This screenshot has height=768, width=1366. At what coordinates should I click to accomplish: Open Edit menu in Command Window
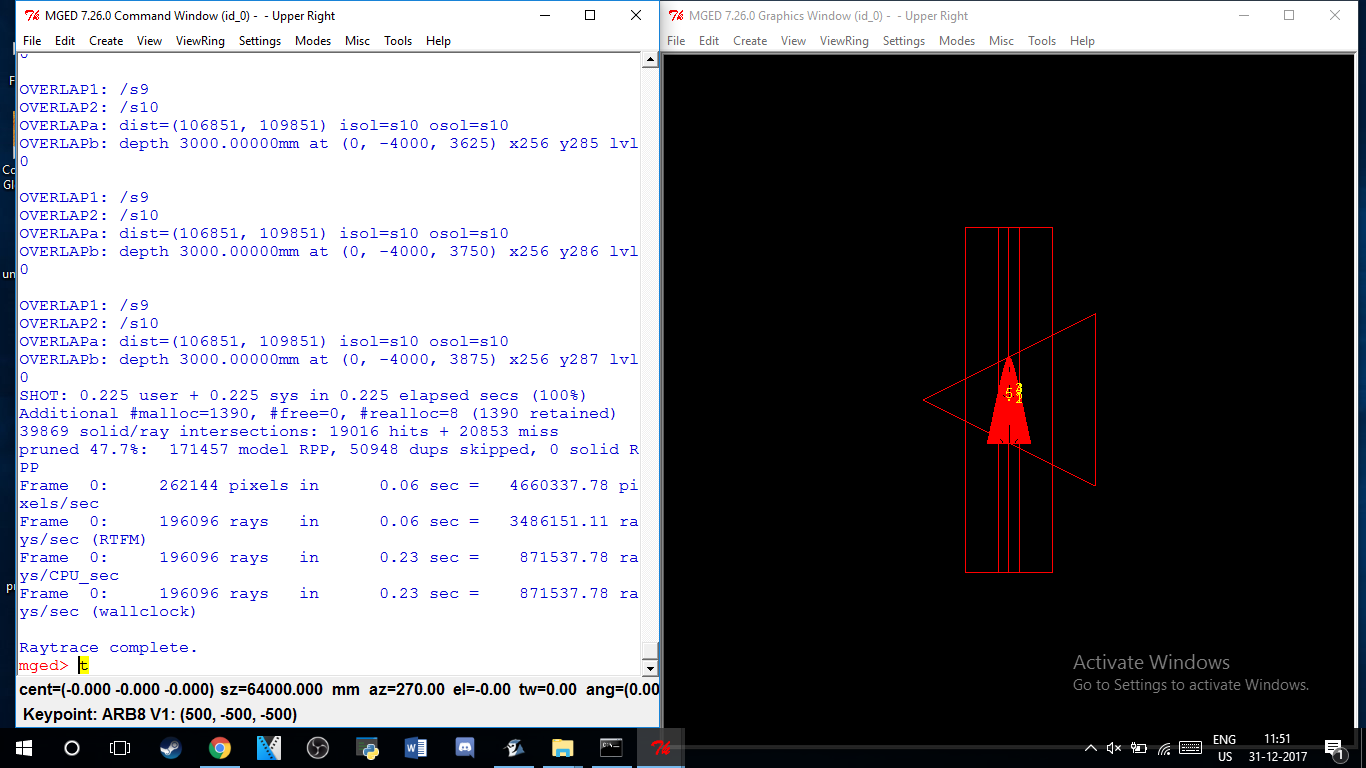(x=65, y=41)
